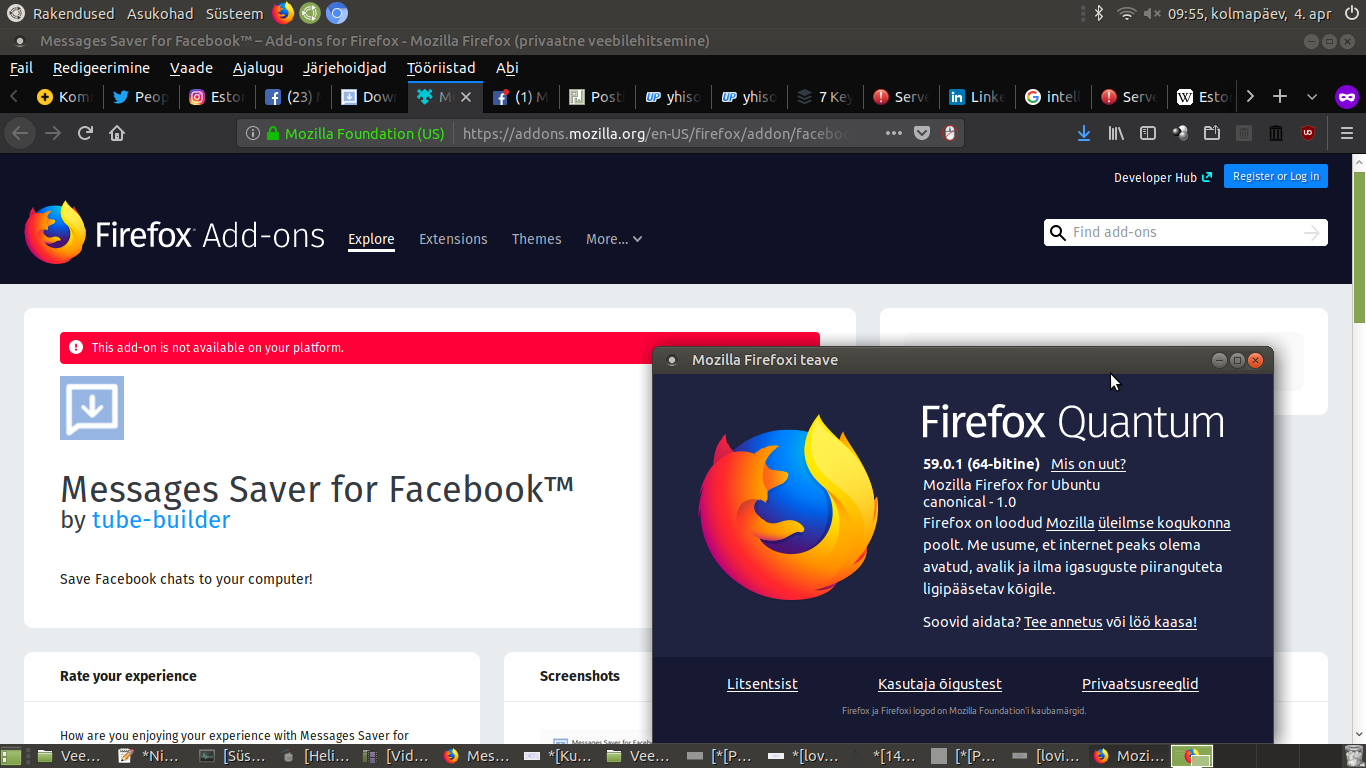This screenshot has width=1366, height=768.
Task: Click the Themes navigation link
Action: pos(536,239)
